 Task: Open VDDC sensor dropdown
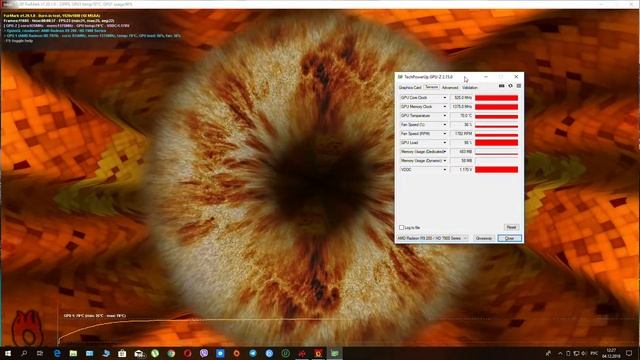(444, 170)
